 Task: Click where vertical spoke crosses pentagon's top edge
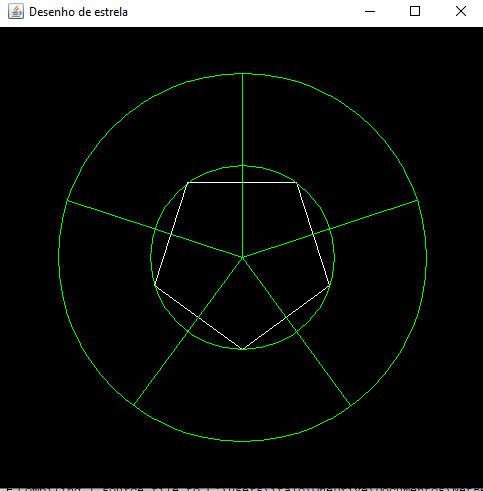tap(243, 183)
